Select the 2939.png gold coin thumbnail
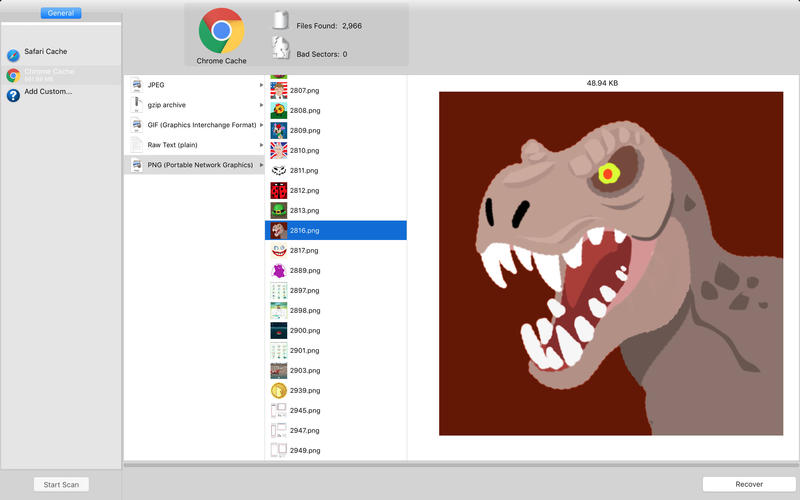Viewport: 800px width, 500px height. [x=279, y=390]
